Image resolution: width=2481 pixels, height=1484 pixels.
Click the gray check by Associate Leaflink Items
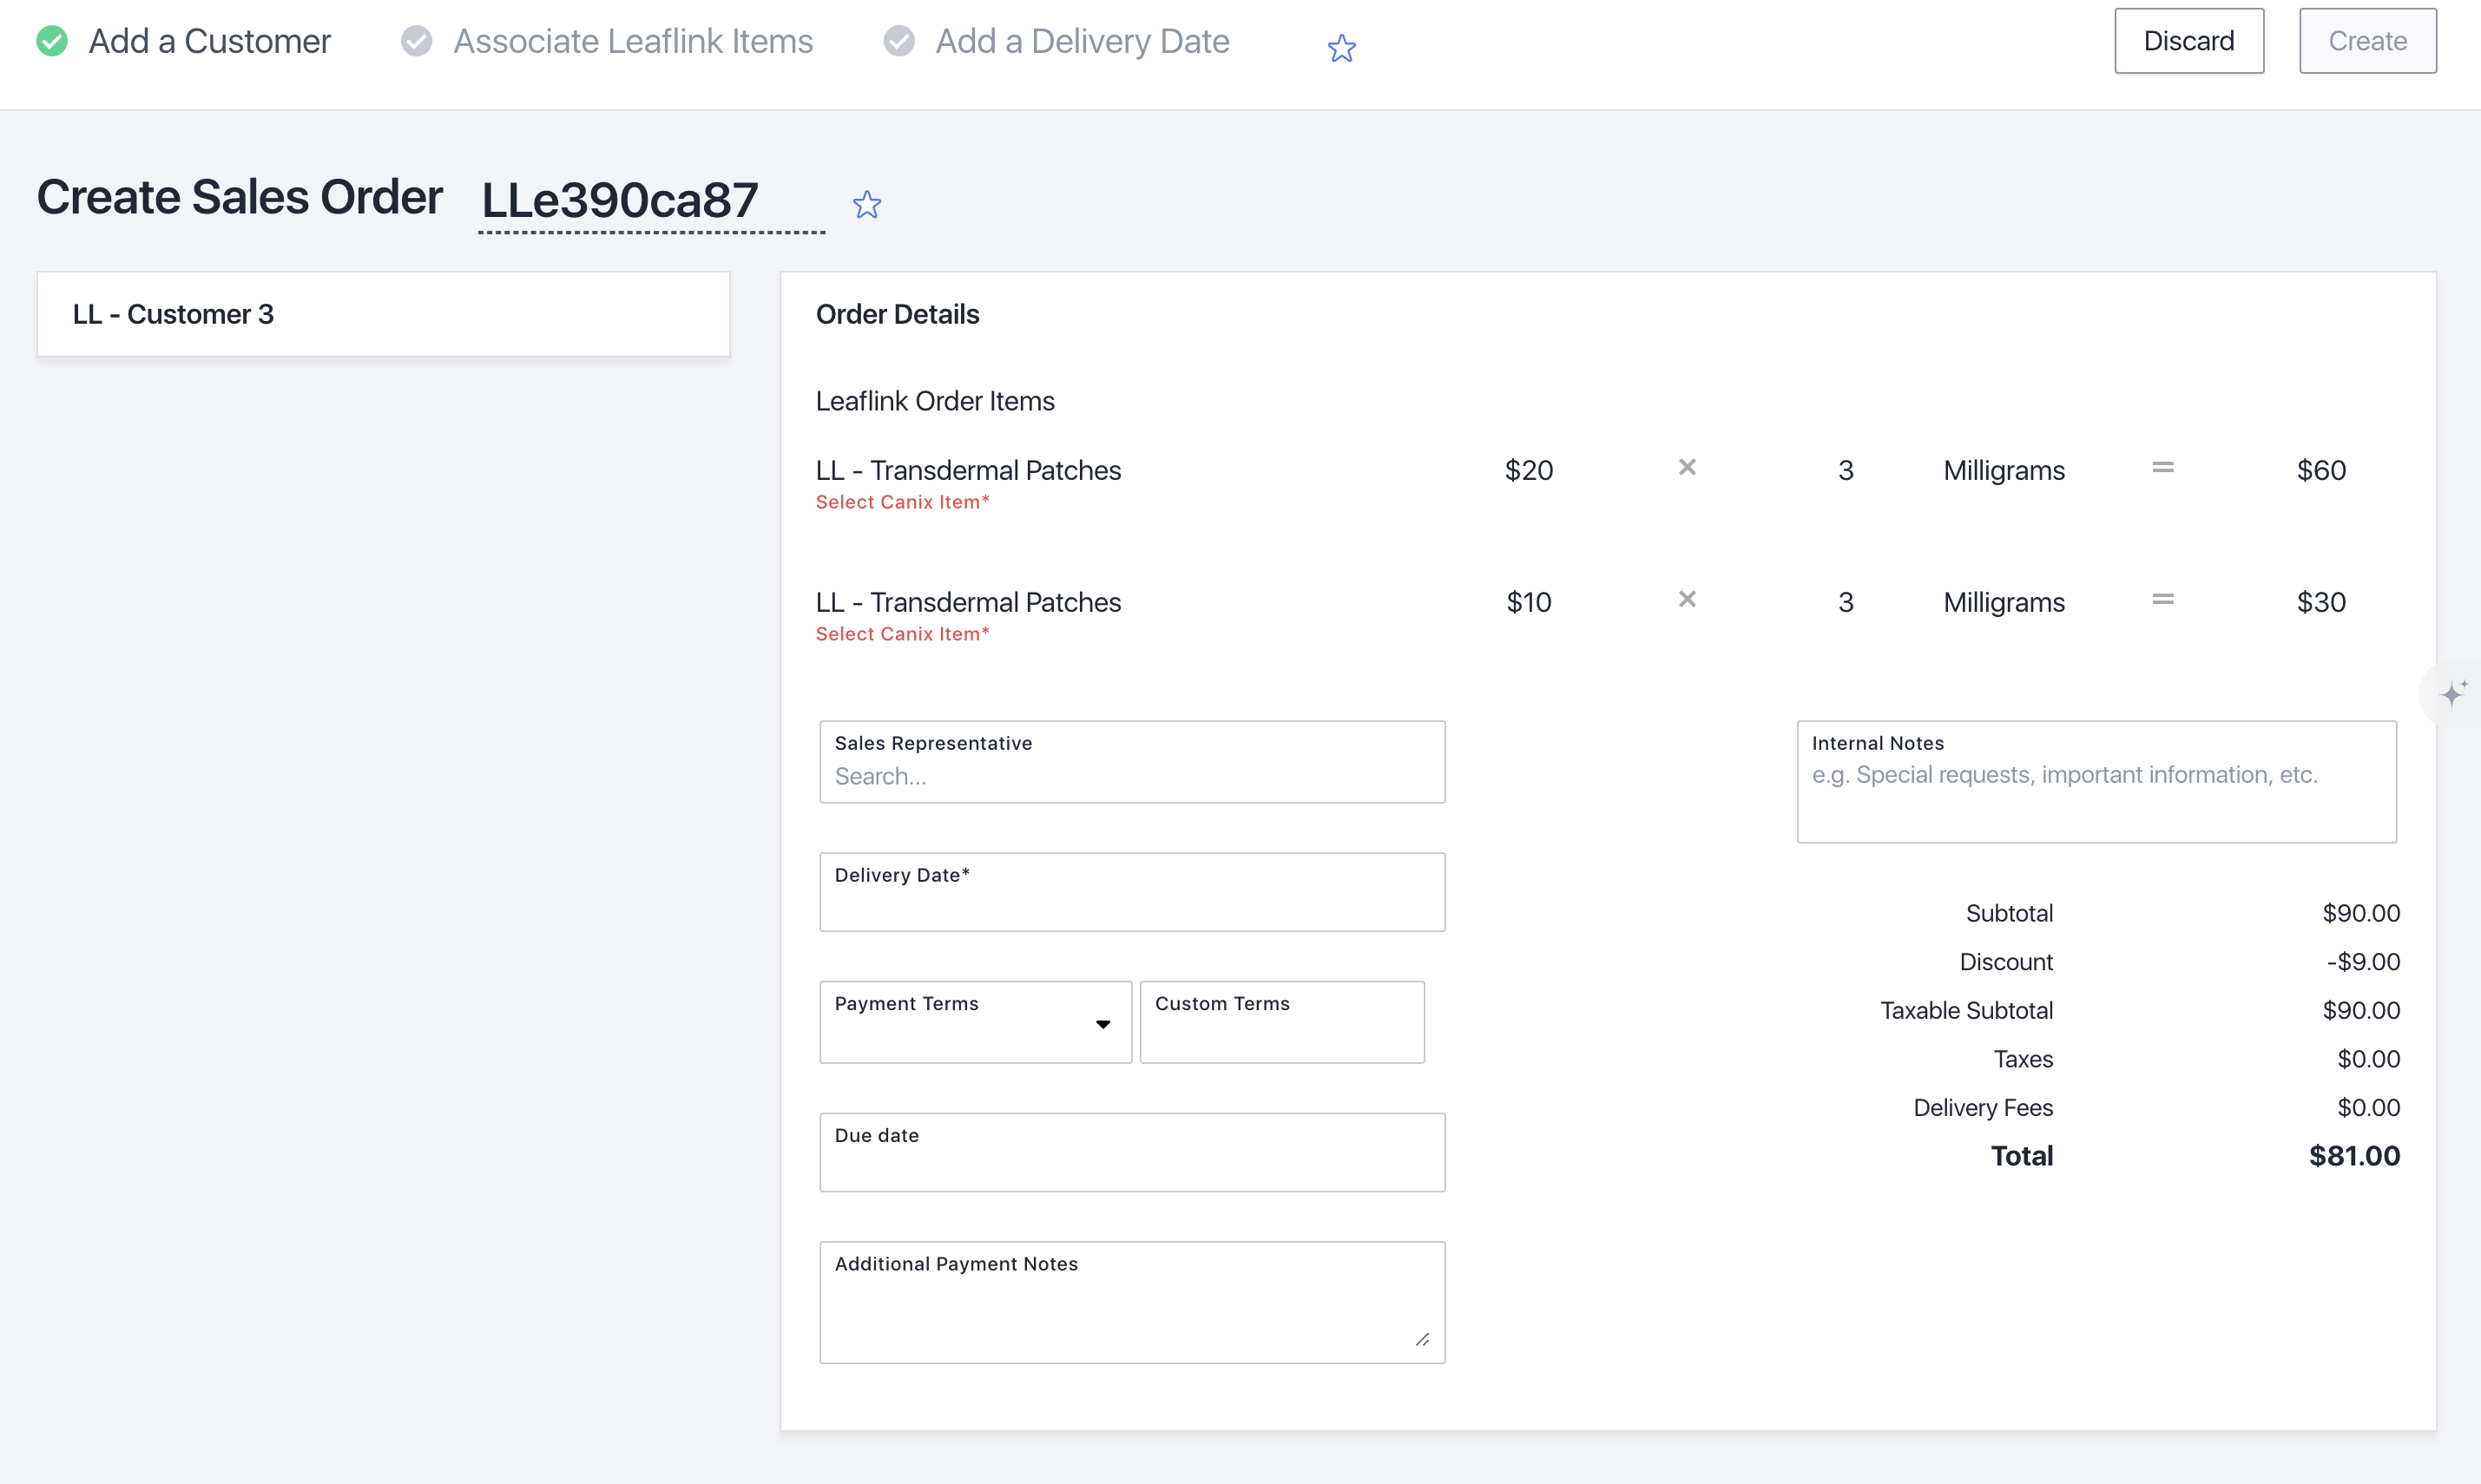point(416,41)
